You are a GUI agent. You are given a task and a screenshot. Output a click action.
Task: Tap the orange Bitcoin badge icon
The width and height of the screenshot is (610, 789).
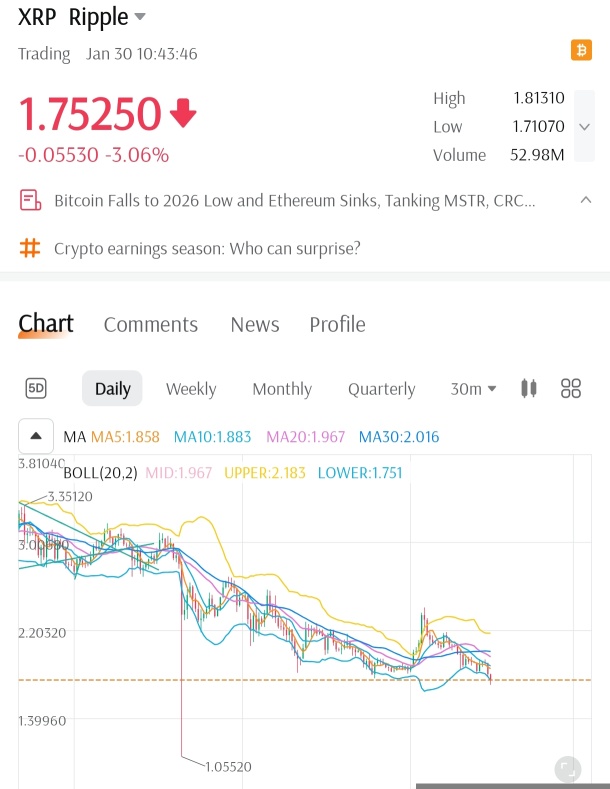pyautogui.click(x=581, y=50)
